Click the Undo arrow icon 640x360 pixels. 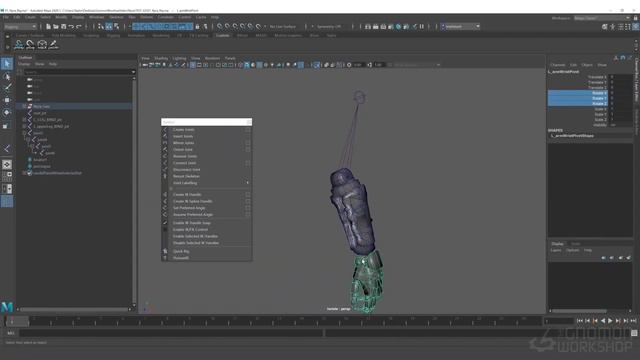pyautogui.click(x=71, y=27)
